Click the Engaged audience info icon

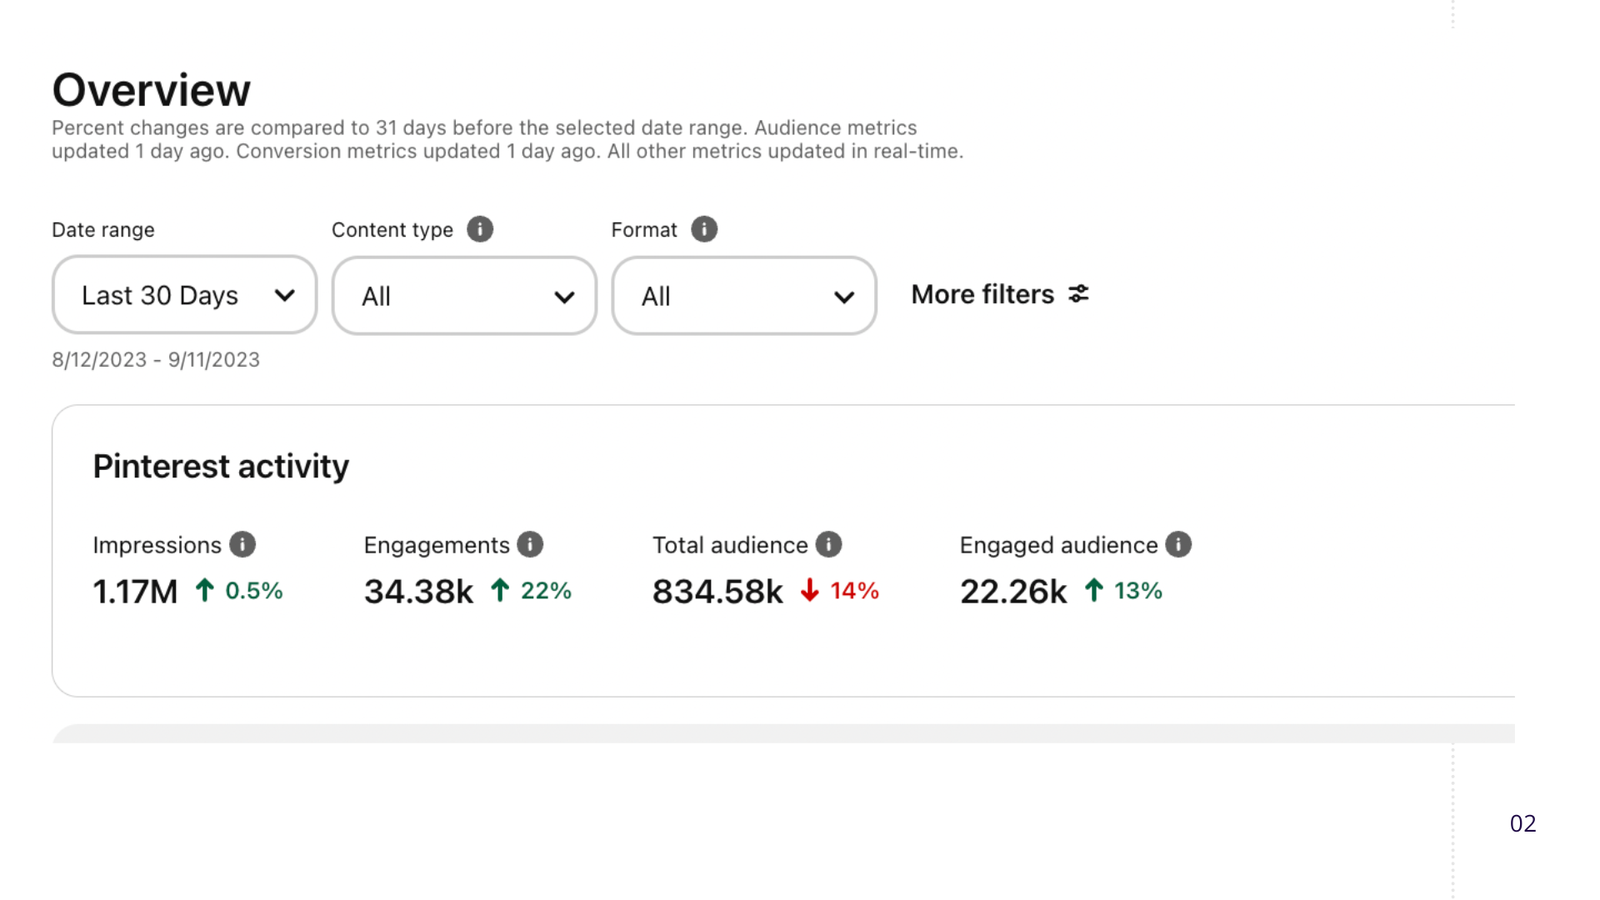tap(1178, 544)
